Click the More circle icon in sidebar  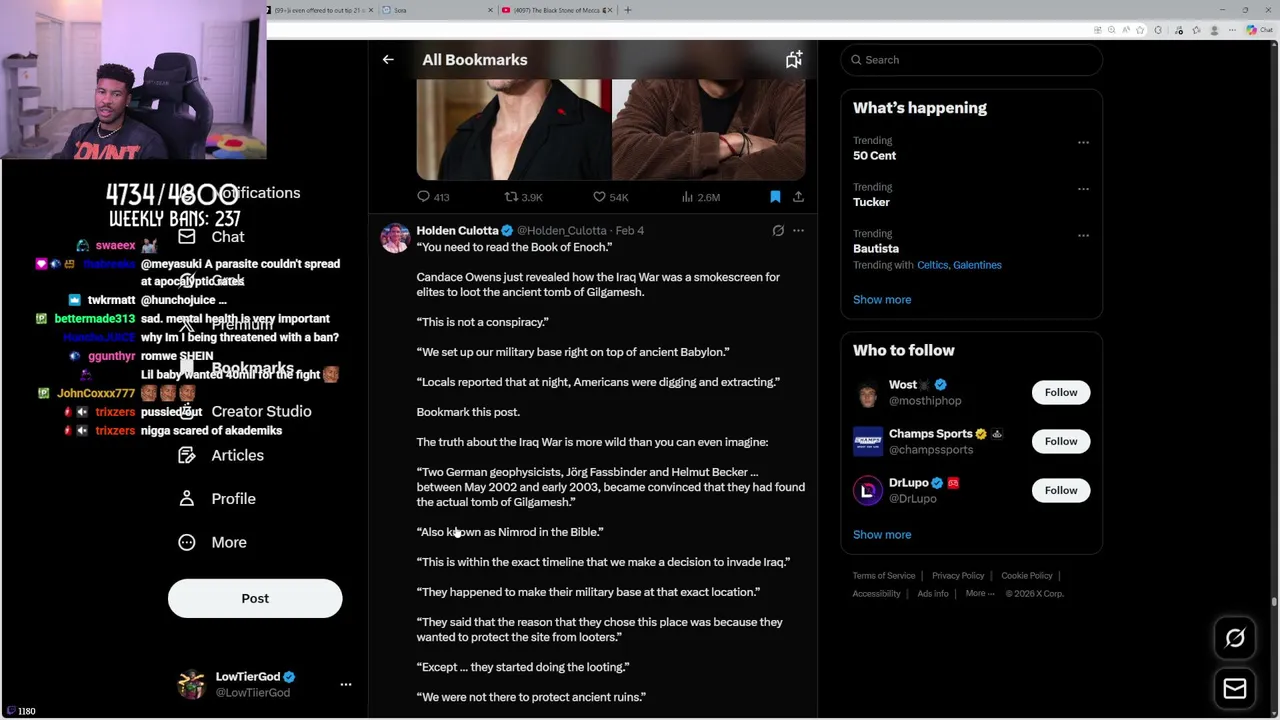187,542
